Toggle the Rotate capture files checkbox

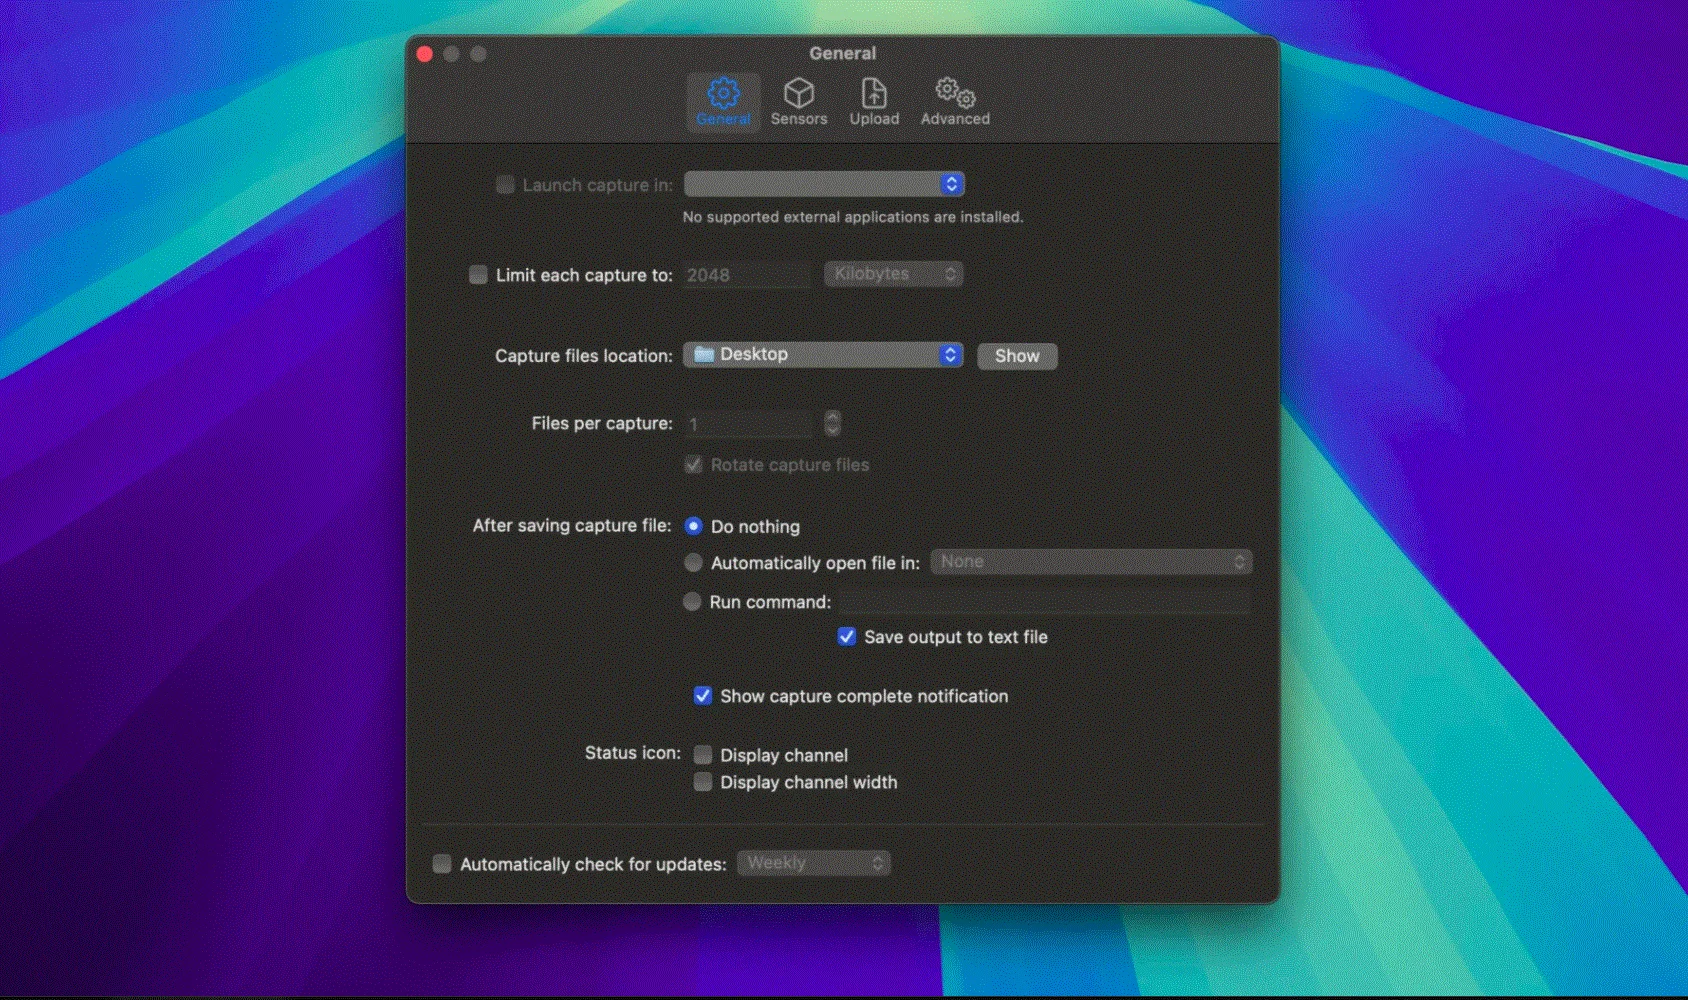tap(693, 464)
